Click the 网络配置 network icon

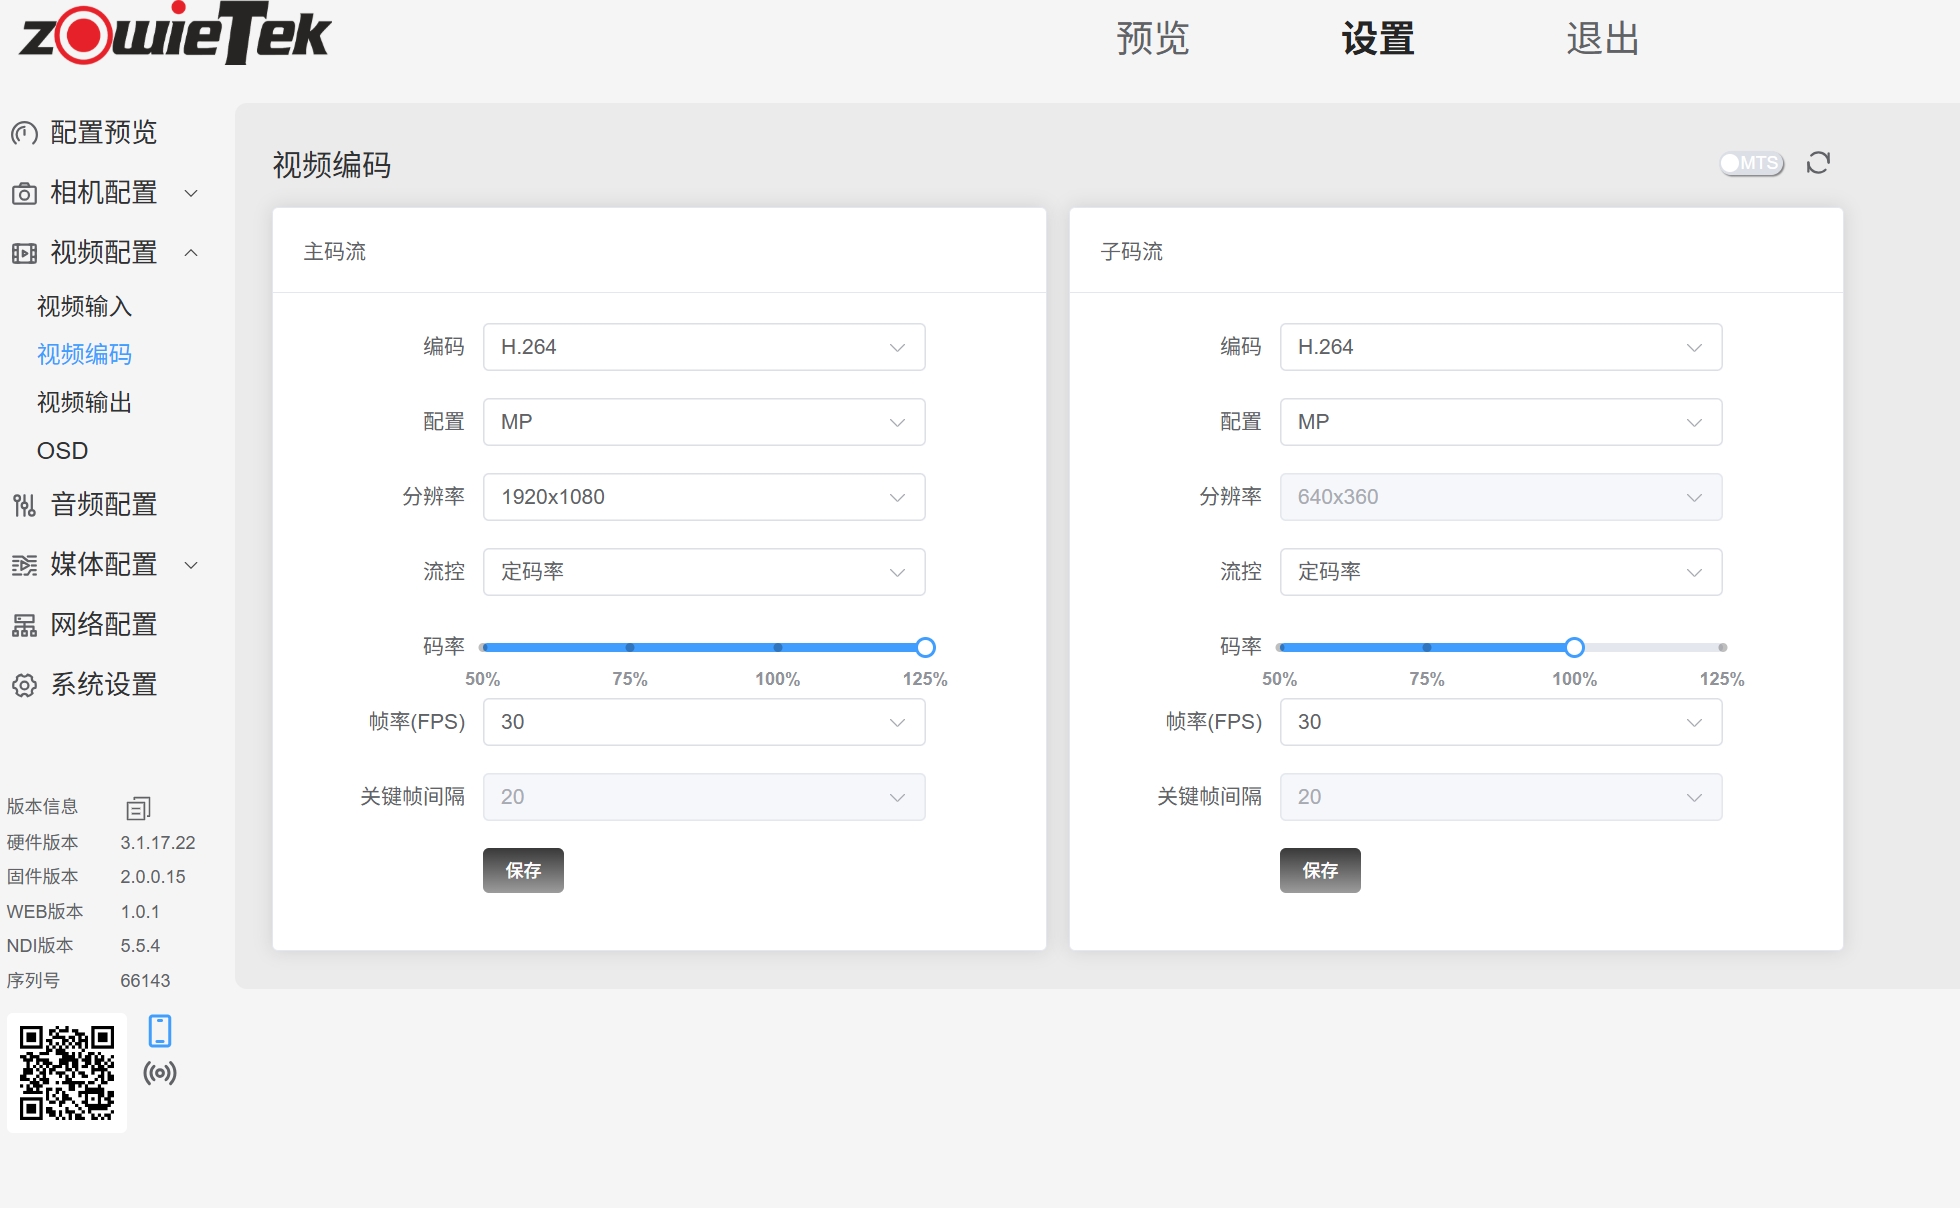[x=24, y=625]
